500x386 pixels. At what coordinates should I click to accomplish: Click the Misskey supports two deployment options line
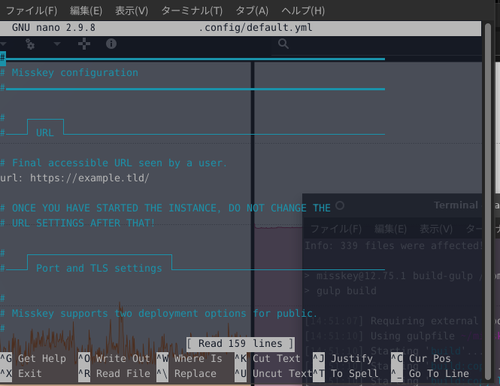pos(159,313)
